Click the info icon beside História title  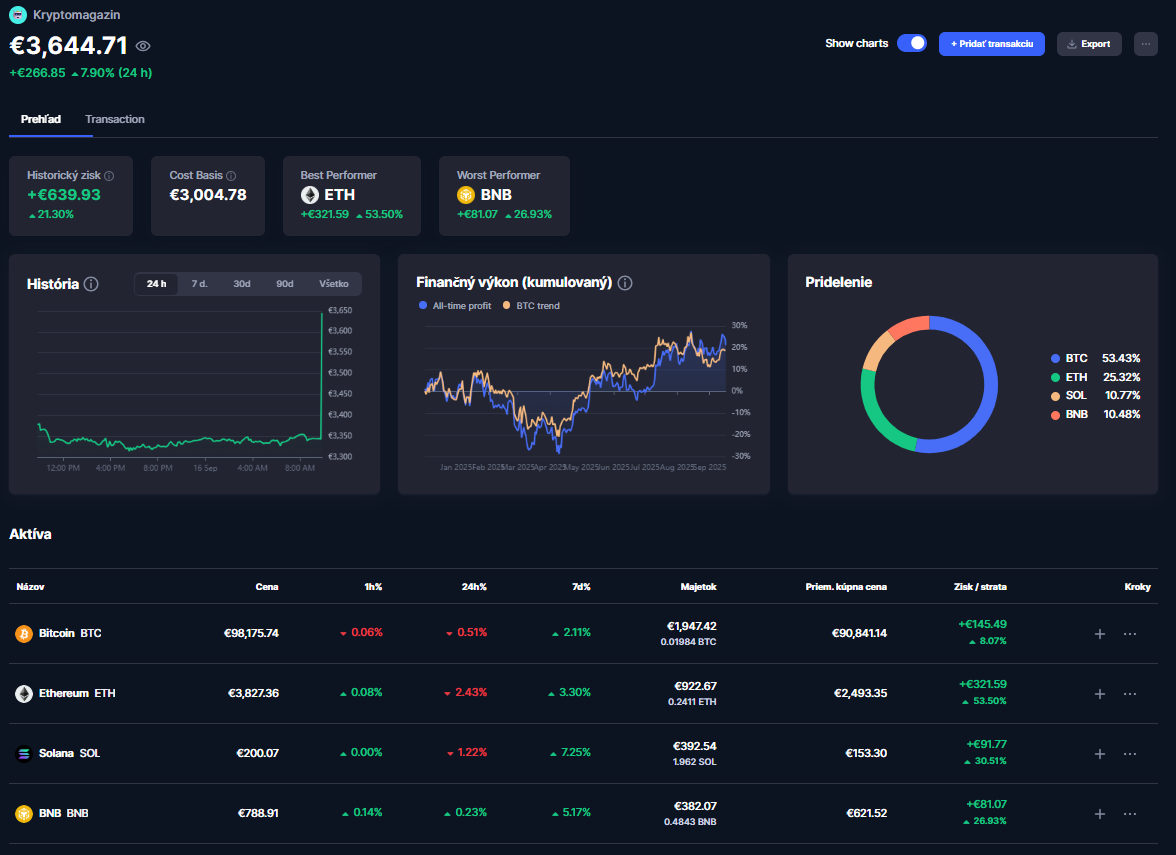click(91, 284)
